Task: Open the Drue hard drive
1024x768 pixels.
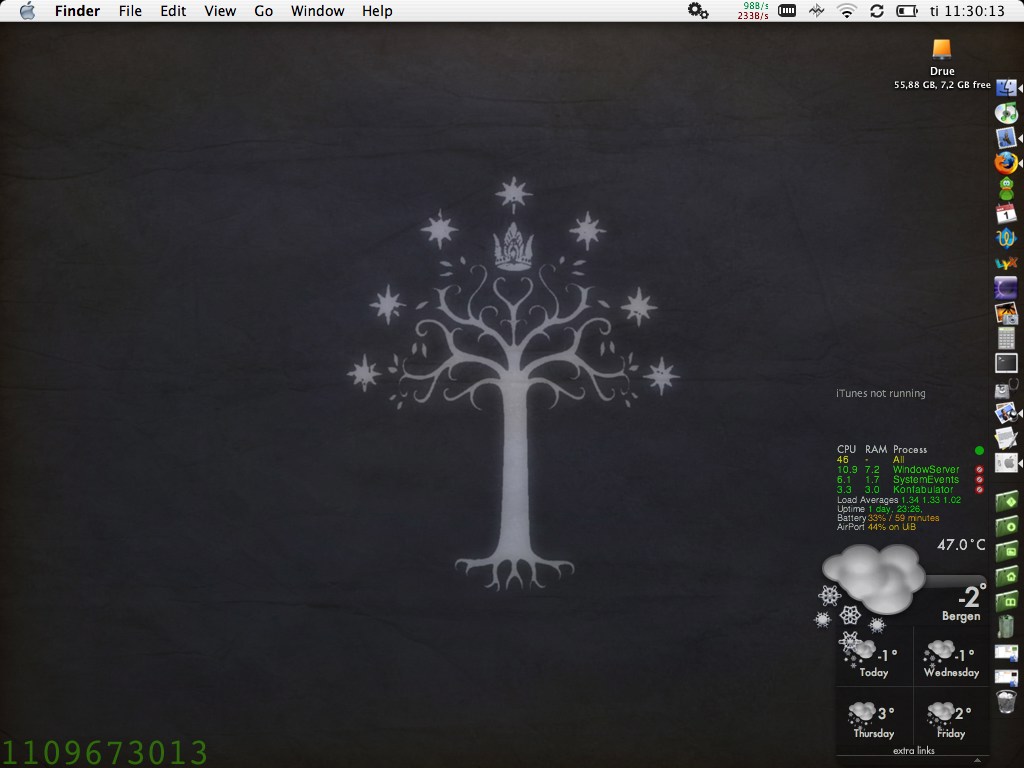Action: click(x=941, y=50)
